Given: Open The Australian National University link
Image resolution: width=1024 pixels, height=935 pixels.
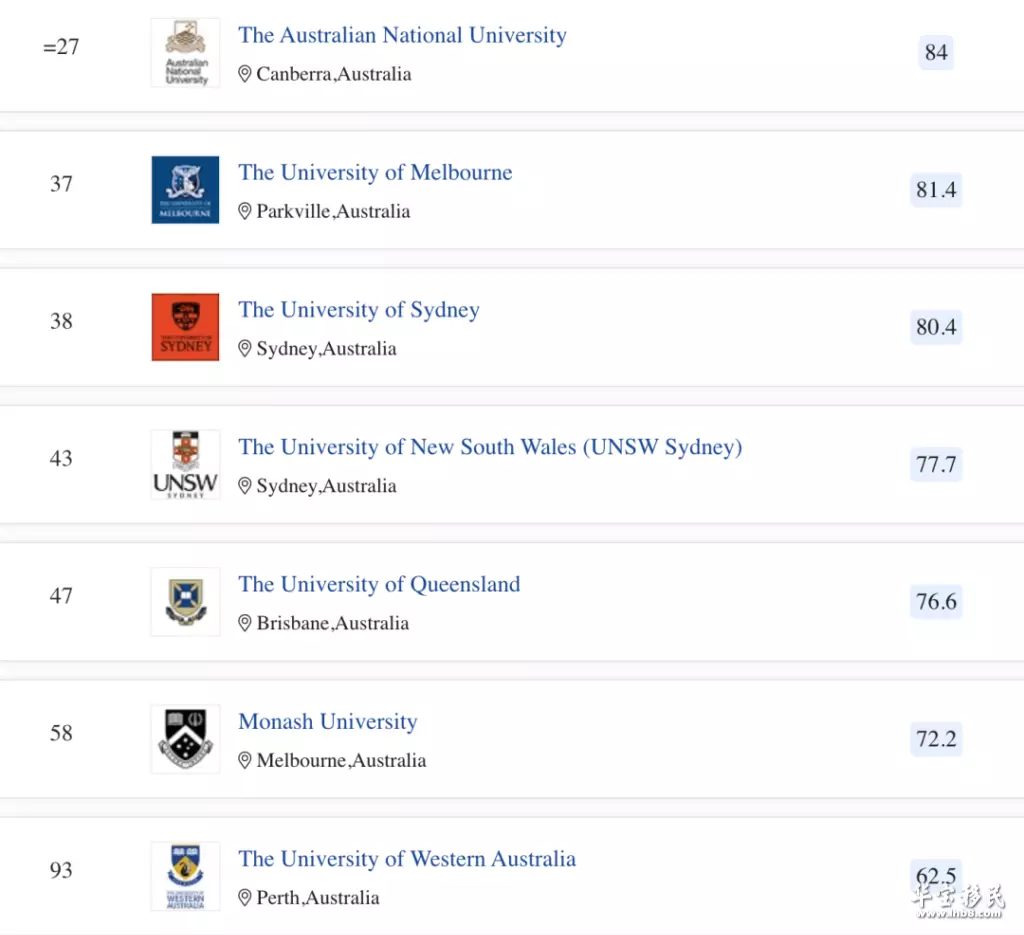Looking at the screenshot, I should 402,35.
